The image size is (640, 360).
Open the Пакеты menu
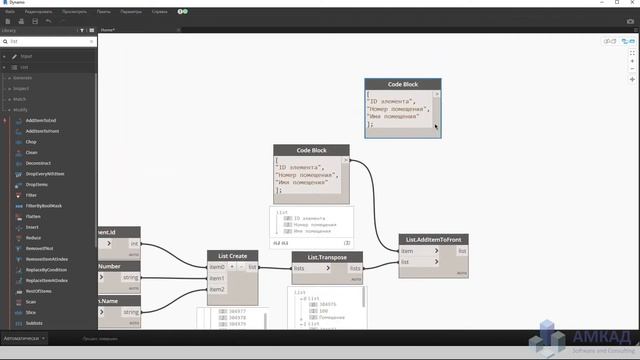[x=104, y=12]
